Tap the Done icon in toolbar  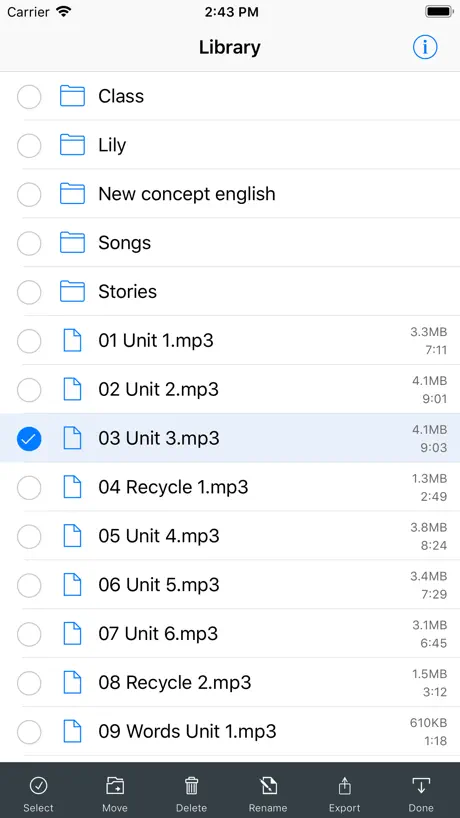coord(421,785)
